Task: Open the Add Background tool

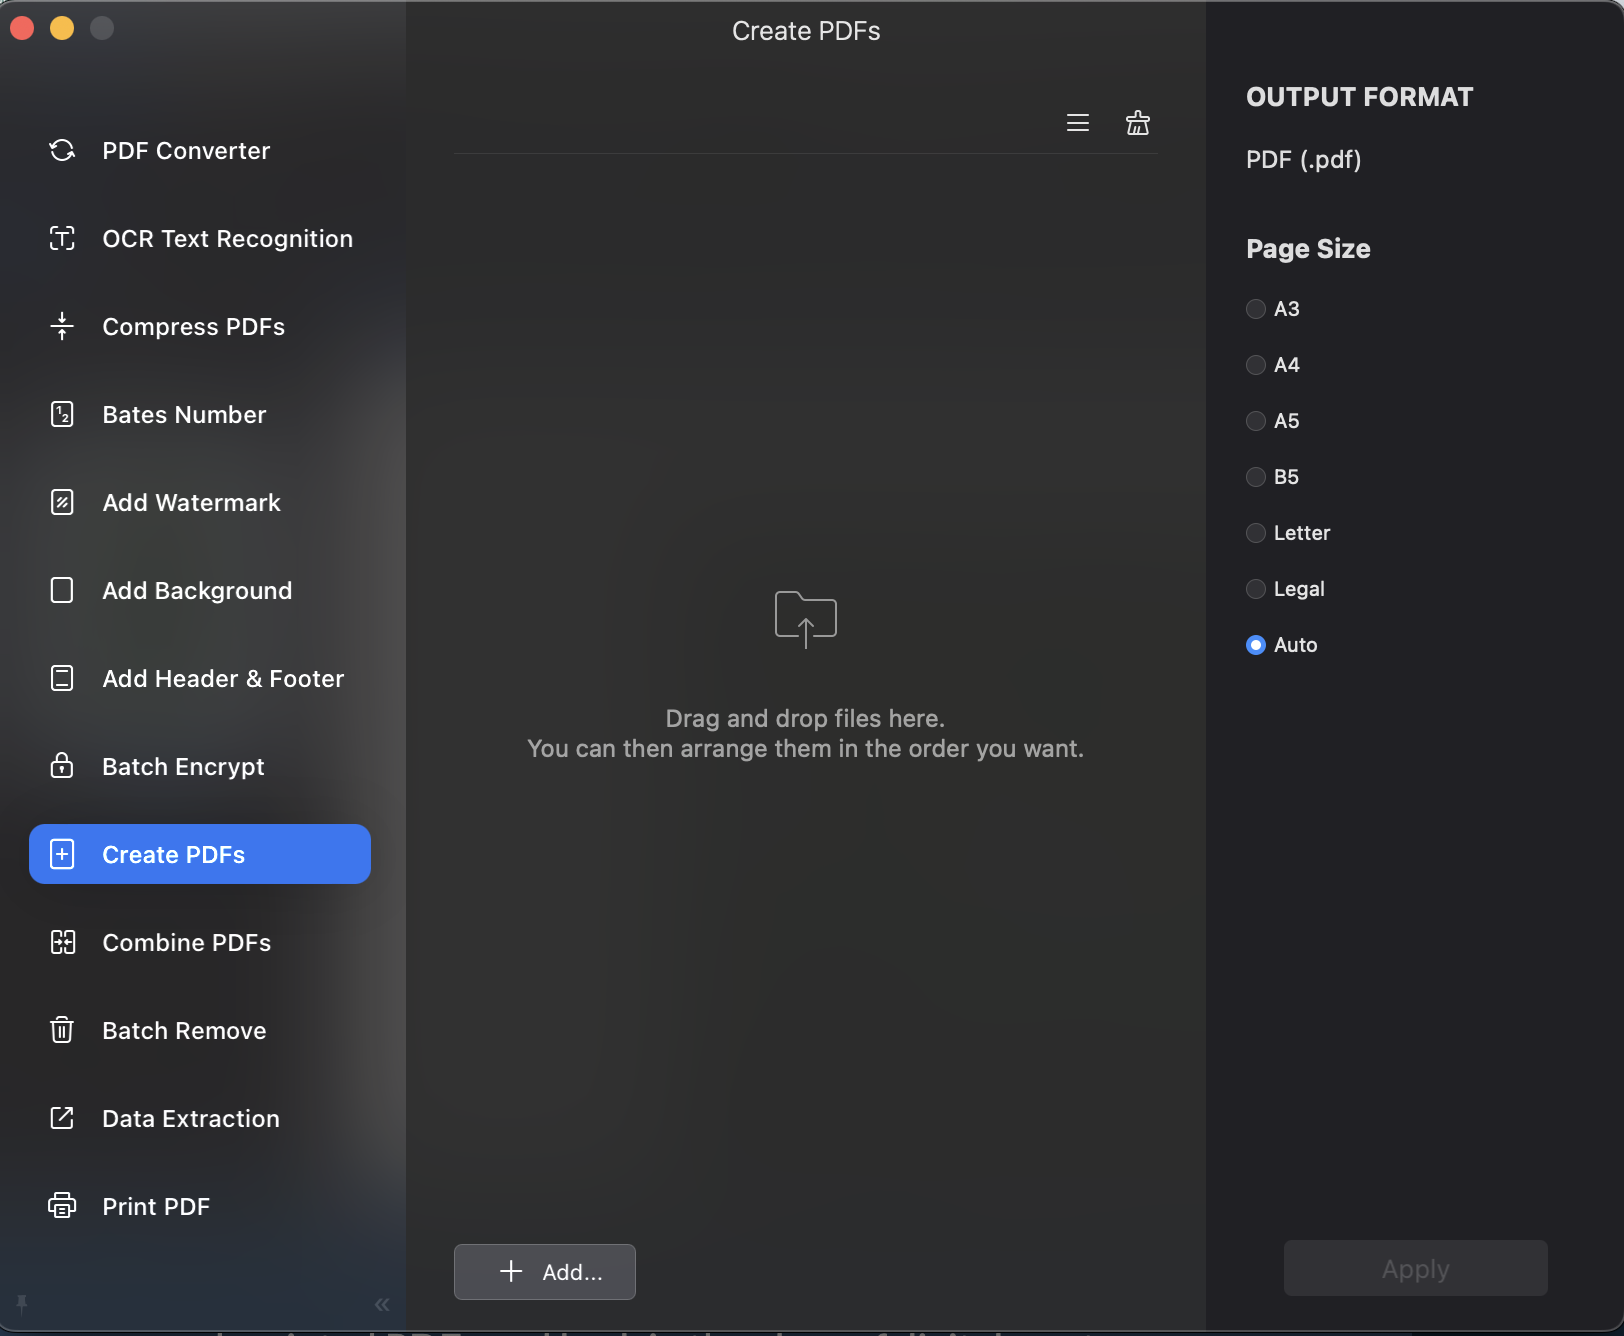Action: point(196,590)
